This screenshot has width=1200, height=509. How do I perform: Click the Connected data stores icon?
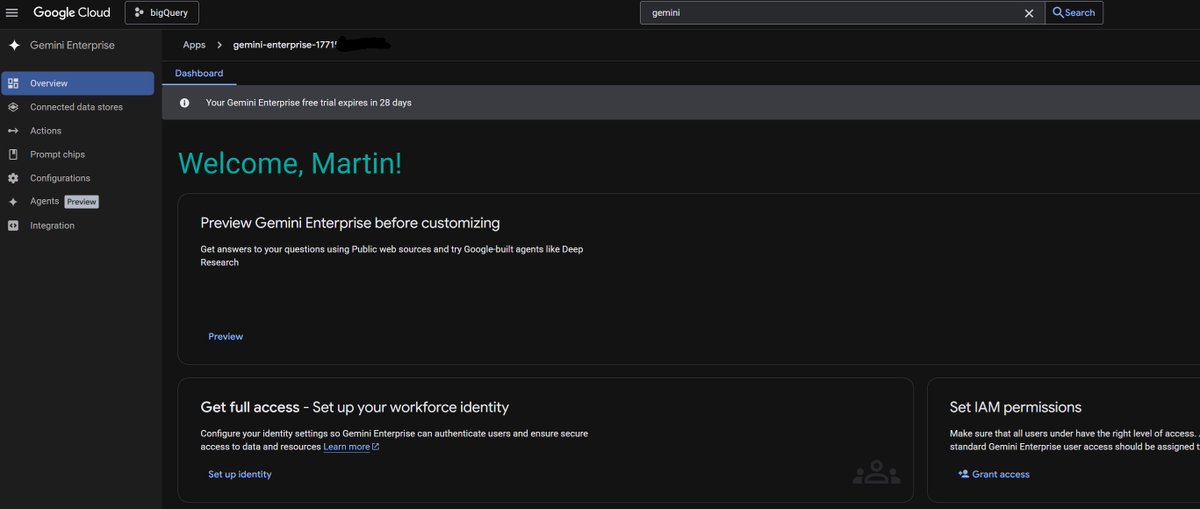[x=12, y=107]
